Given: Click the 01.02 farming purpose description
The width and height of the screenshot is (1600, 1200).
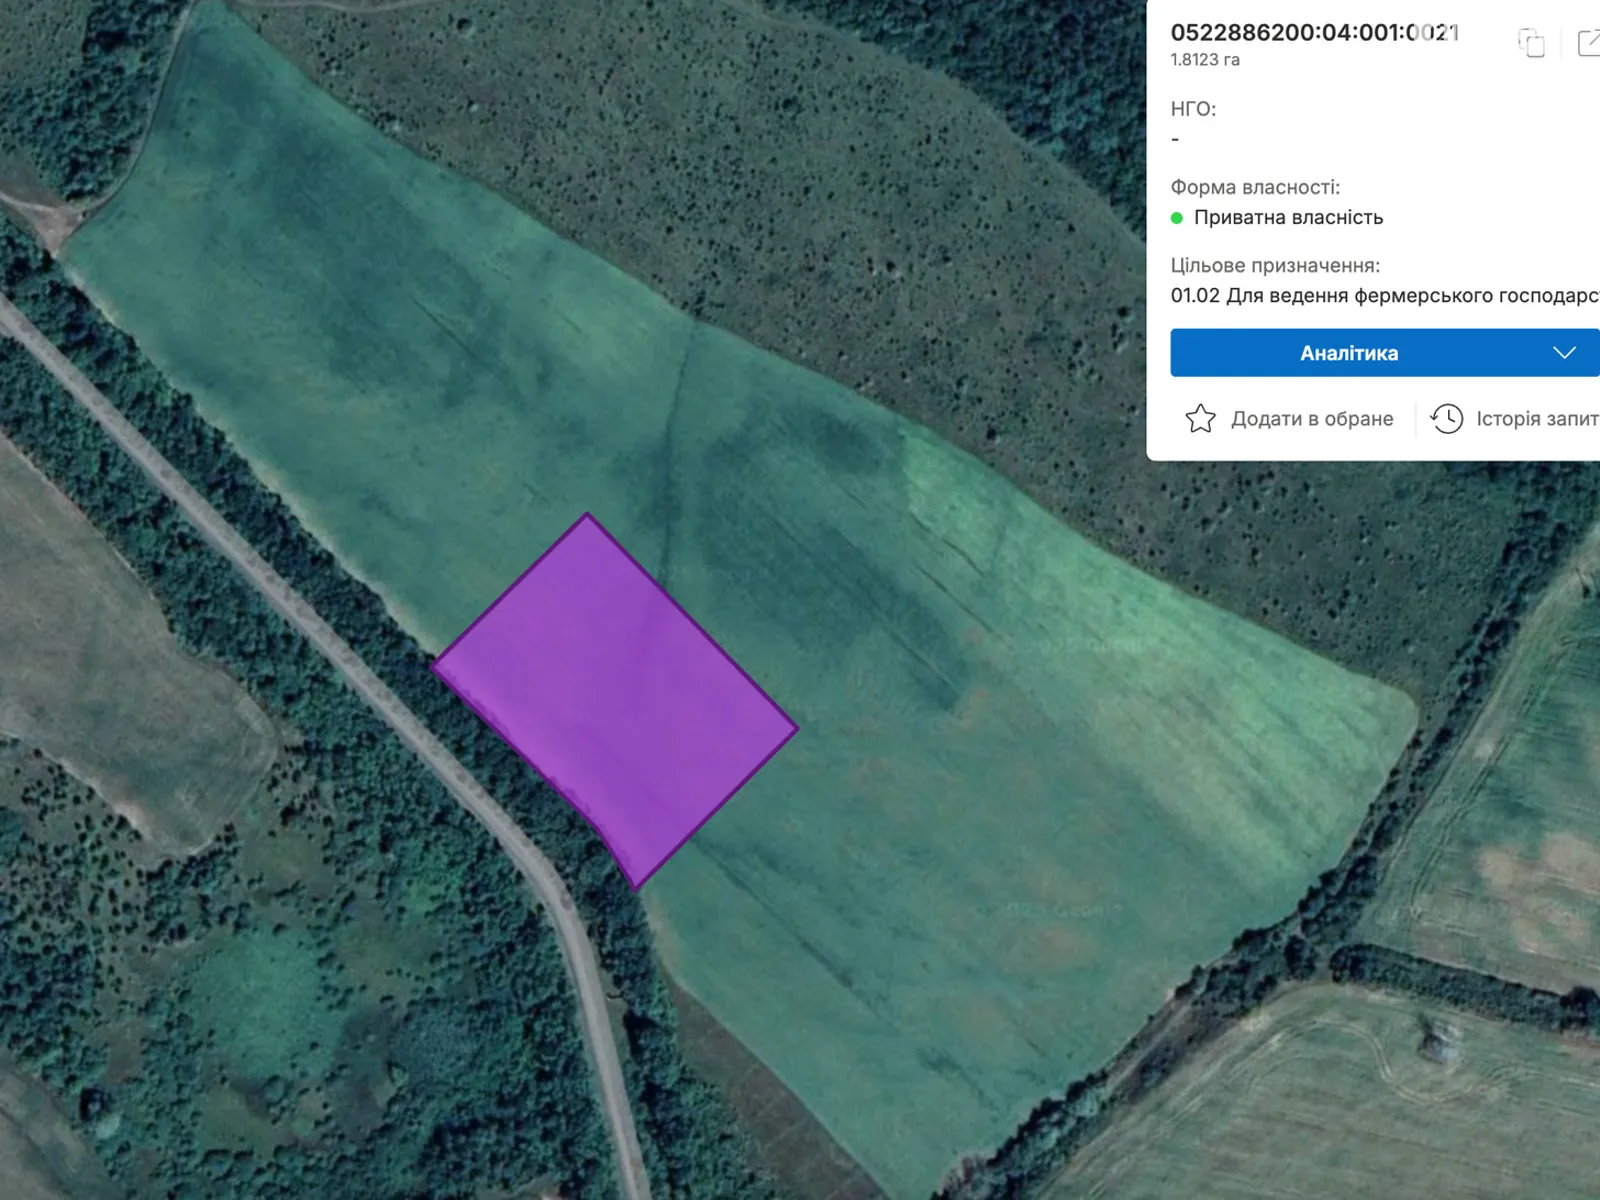Looking at the screenshot, I should (x=1384, y=296).
